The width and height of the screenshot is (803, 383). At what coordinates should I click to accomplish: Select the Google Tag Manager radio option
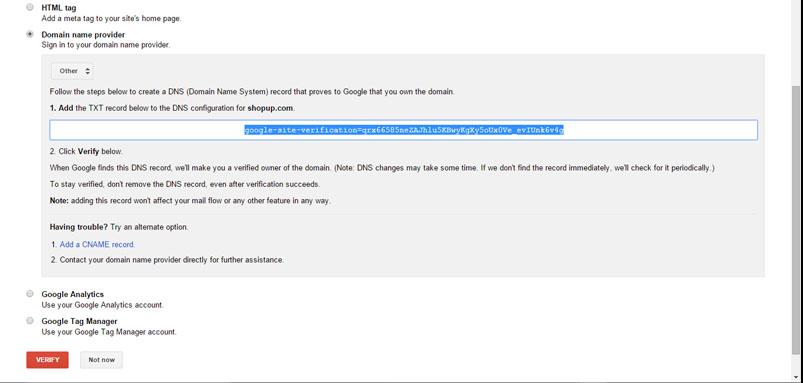click(30, 321)
